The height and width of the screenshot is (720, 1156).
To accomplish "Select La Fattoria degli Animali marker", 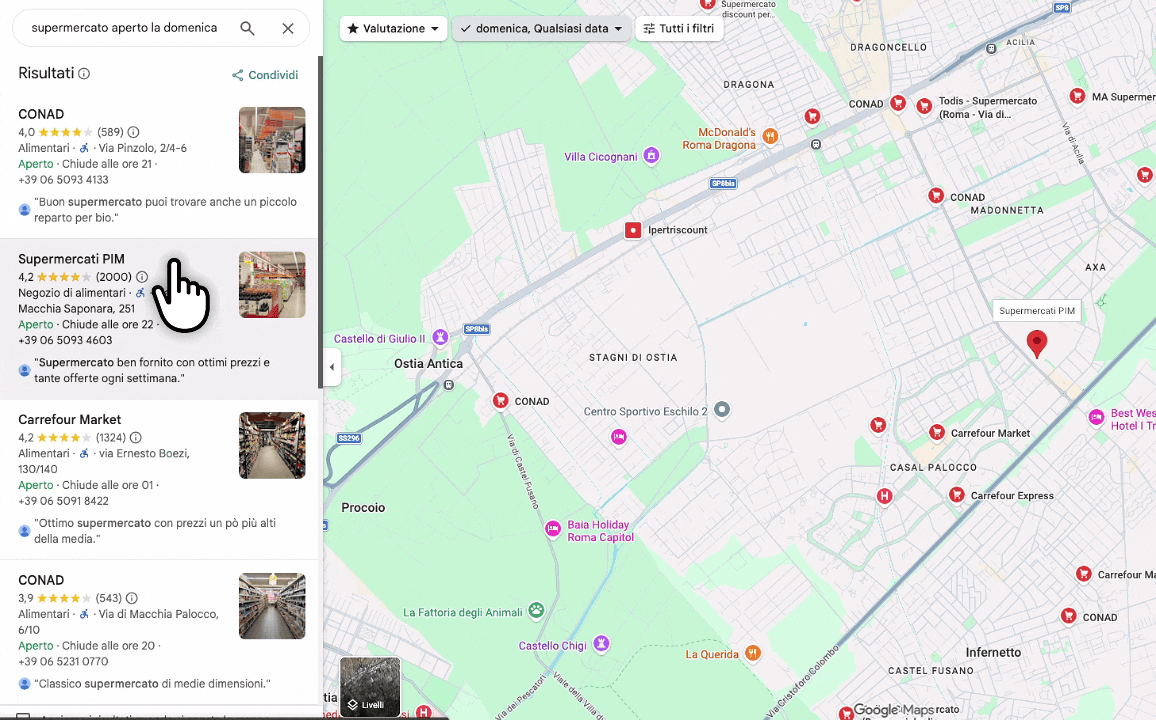I will pyautogui.click(x=536, y=610).
